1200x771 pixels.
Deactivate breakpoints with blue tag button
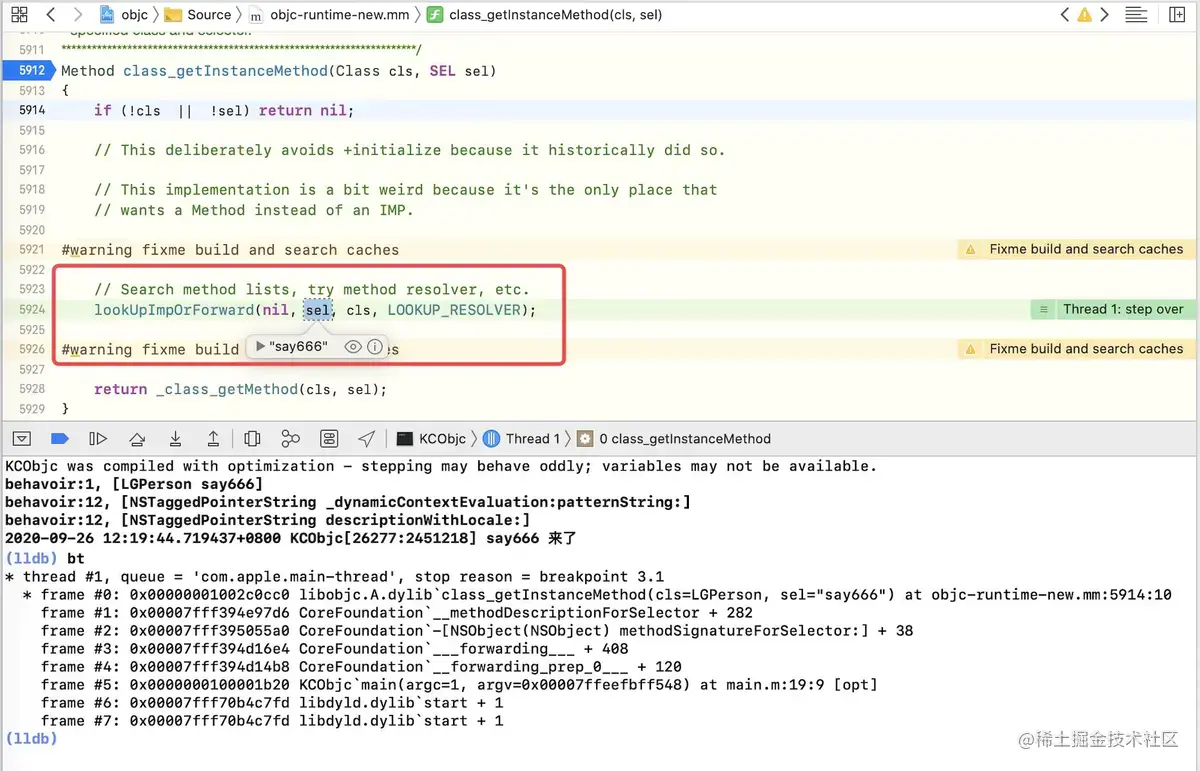point(59,438)
